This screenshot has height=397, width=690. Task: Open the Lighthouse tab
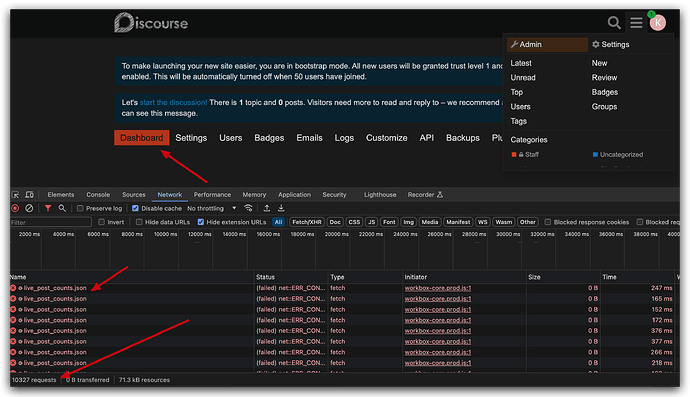380,195
